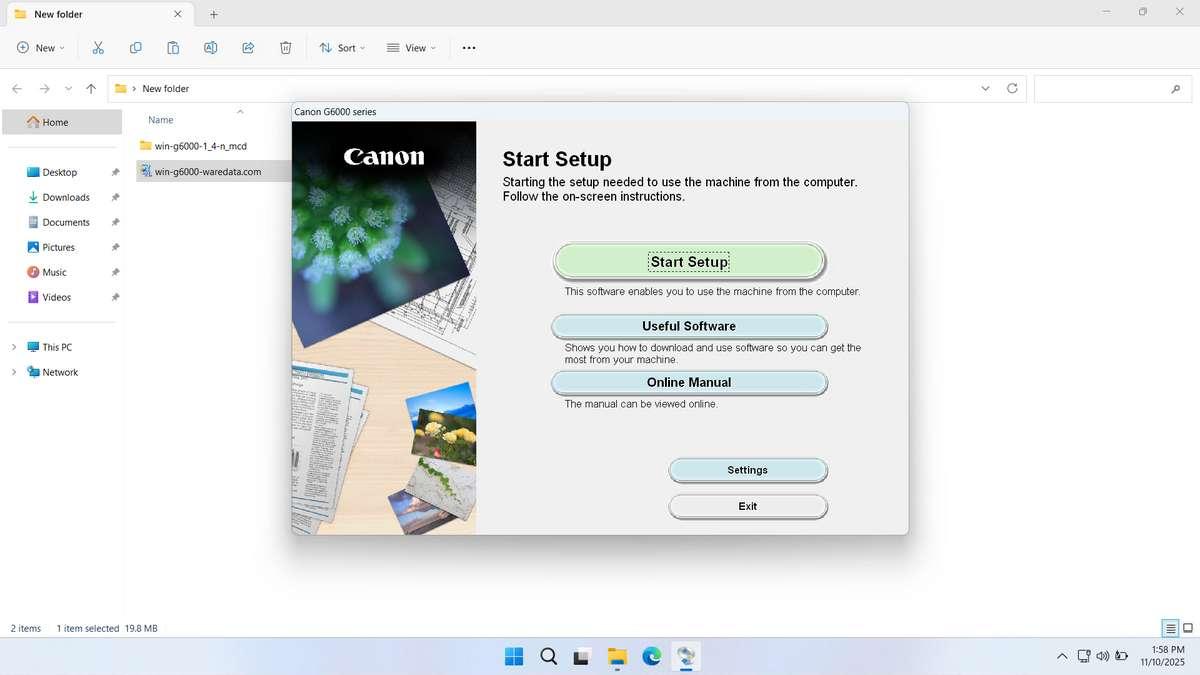Open the Online Manual

tap(688, 381)
